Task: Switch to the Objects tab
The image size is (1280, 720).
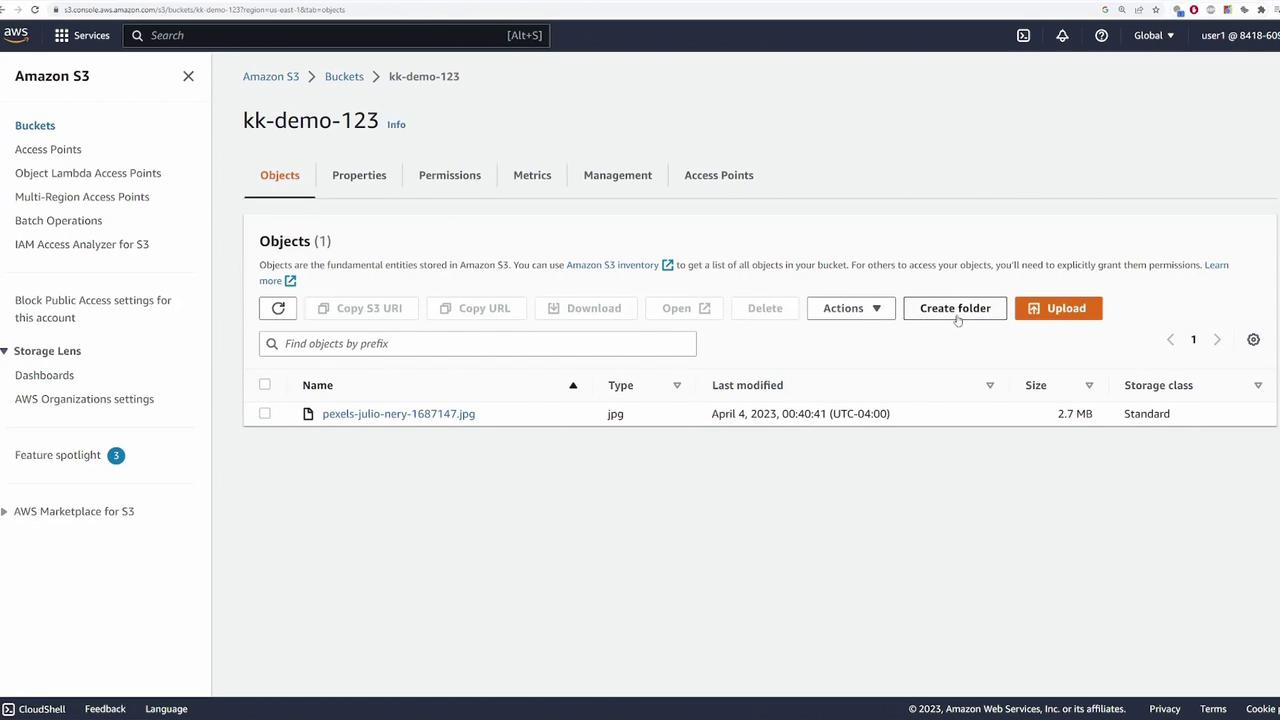Action: 280,175
